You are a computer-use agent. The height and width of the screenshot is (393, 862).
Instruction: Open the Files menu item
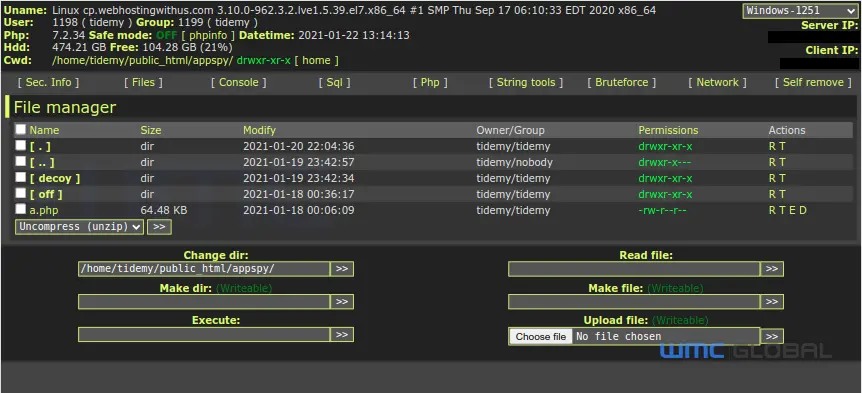[x=143, y=82]
